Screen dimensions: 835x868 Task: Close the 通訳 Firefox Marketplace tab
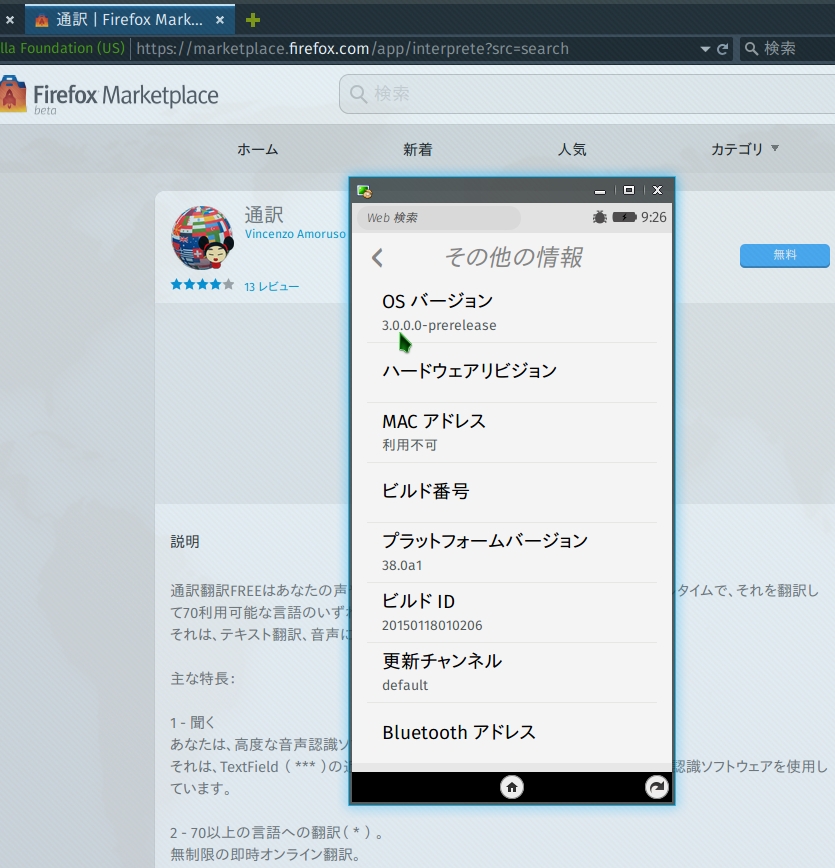click(x=220, y=20)
